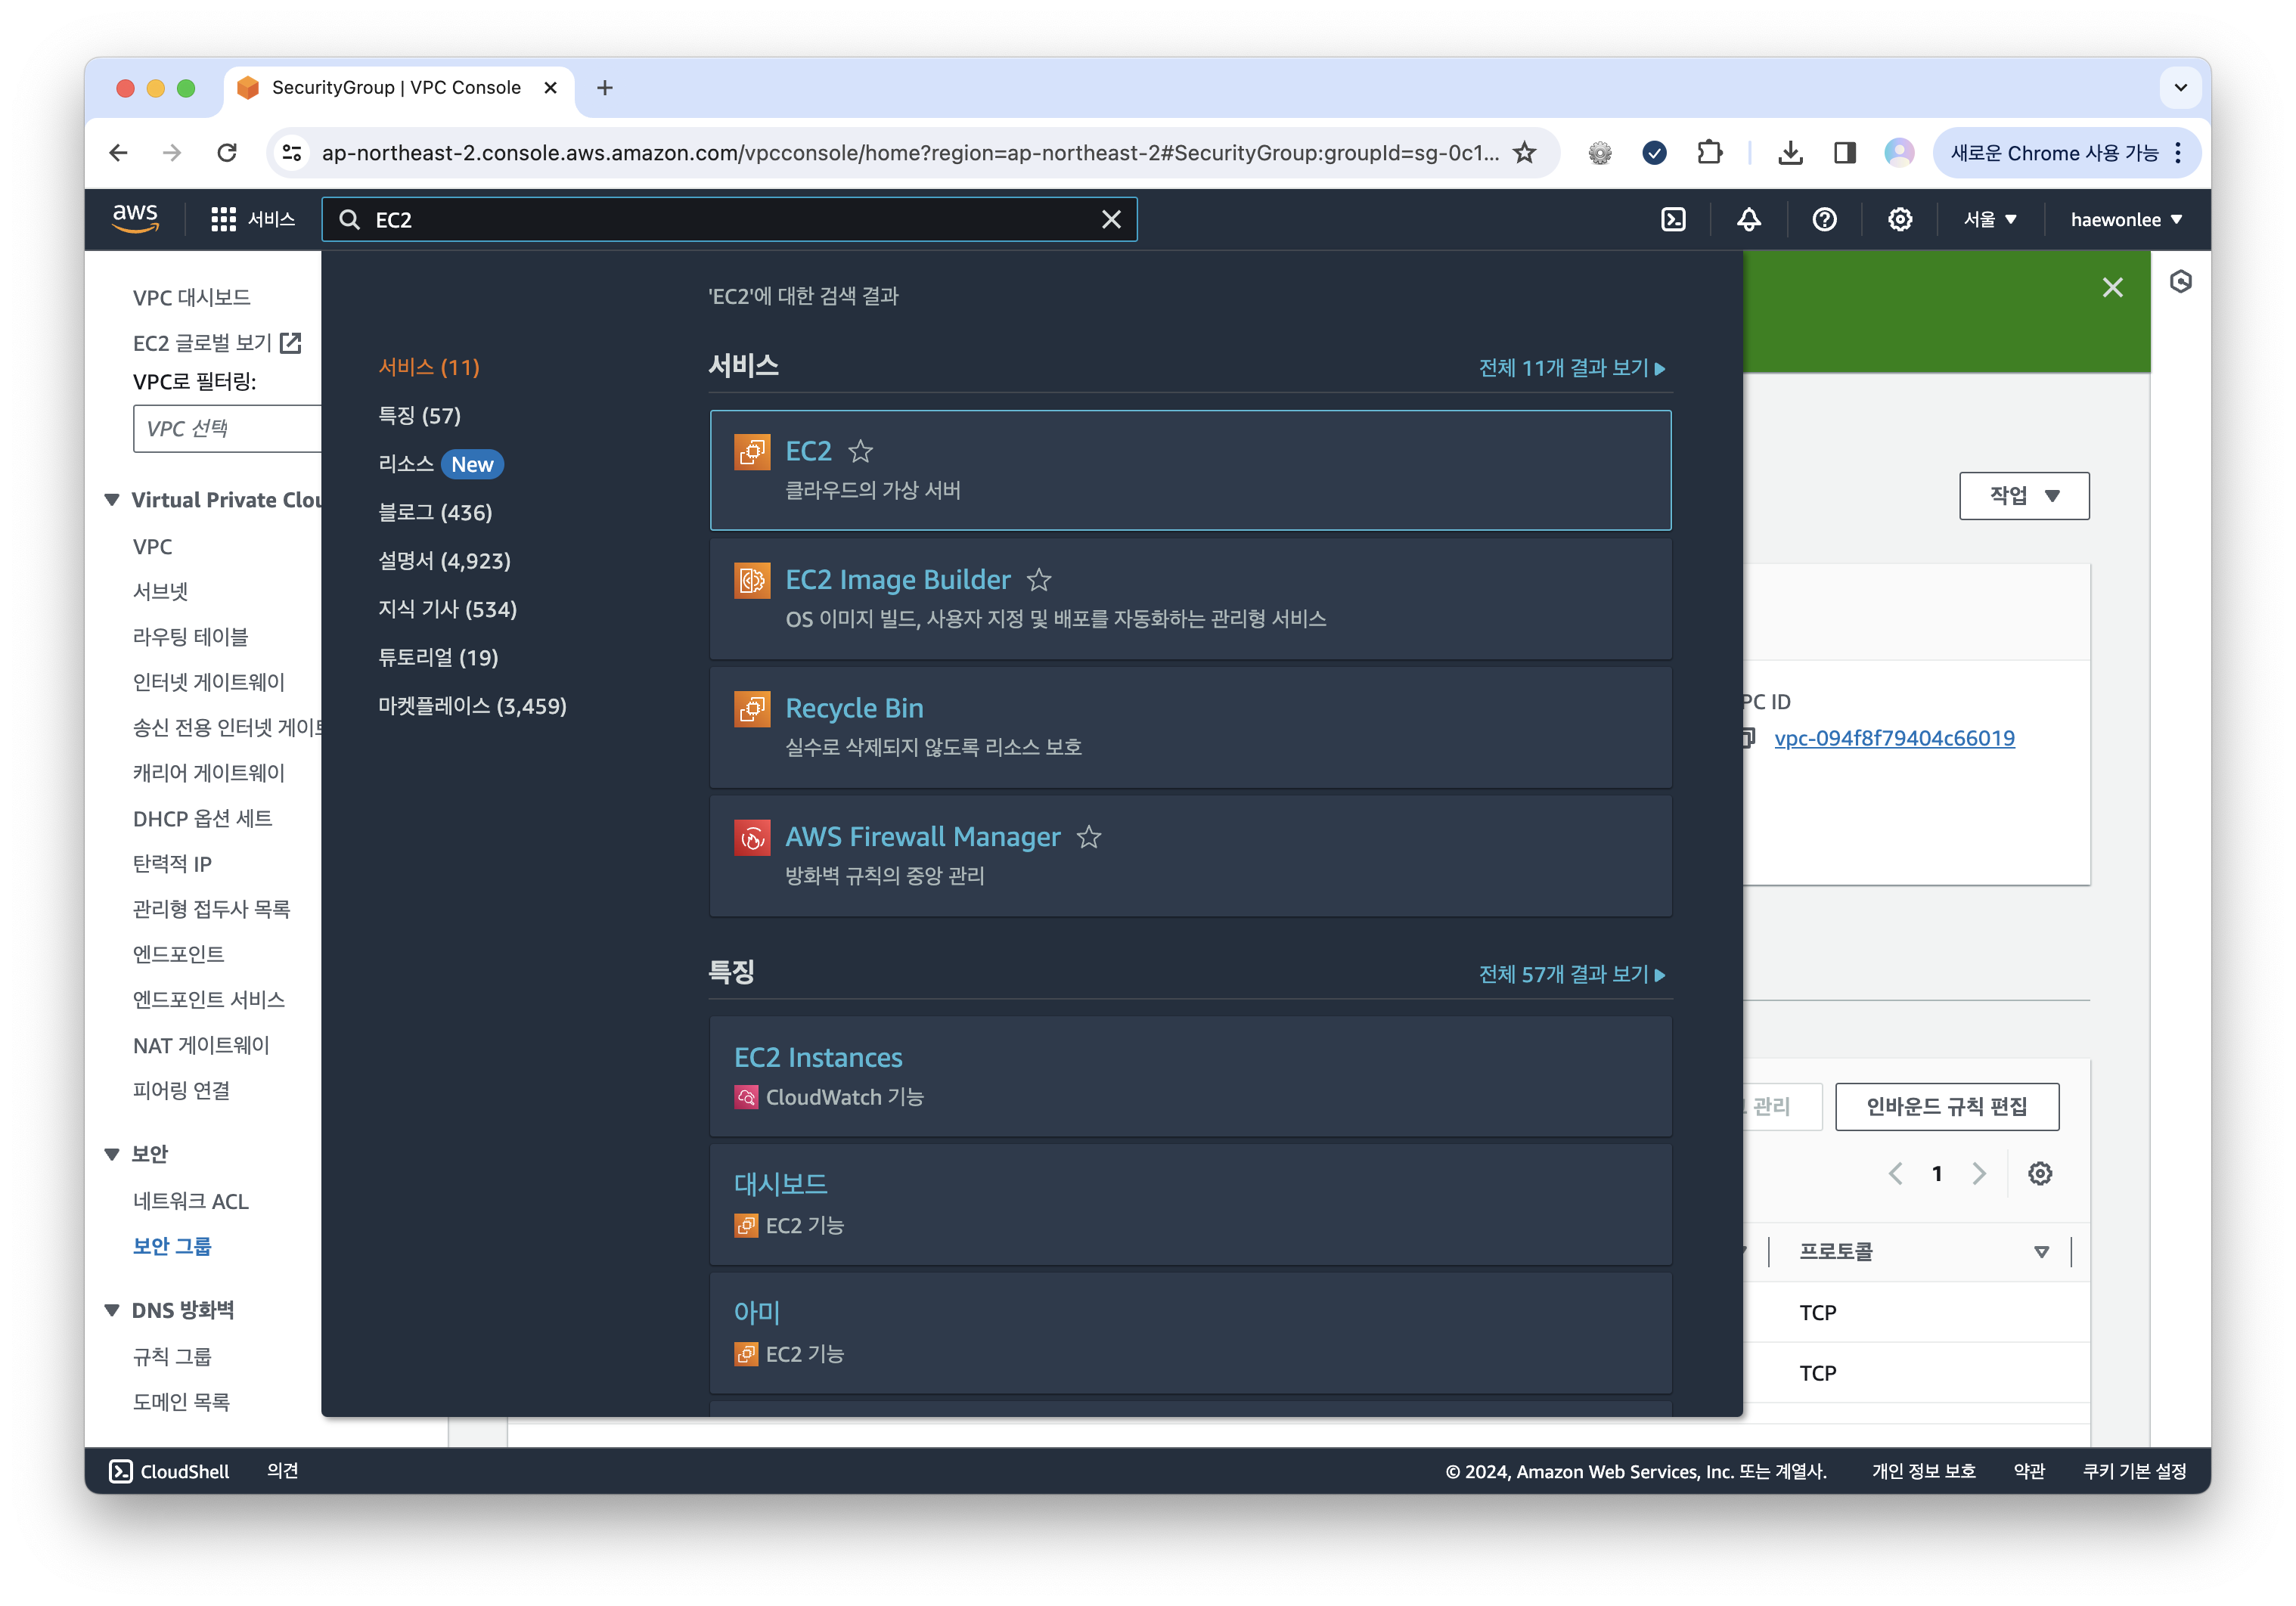Open the help question mark icon
The width and height of the screenshot is (2296, 1606).
[x=1824, y=219]
